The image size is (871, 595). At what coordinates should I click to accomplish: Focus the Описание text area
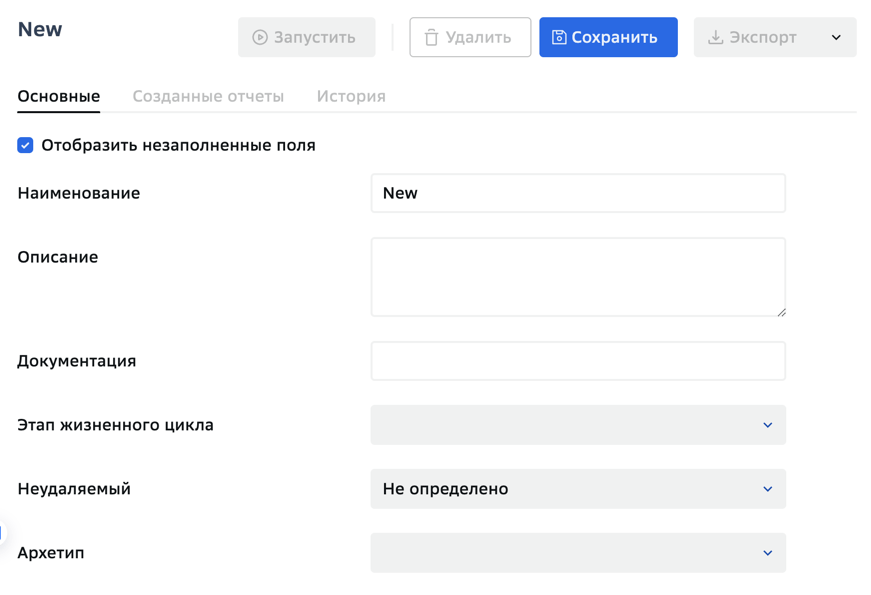[x=578, y=277]
